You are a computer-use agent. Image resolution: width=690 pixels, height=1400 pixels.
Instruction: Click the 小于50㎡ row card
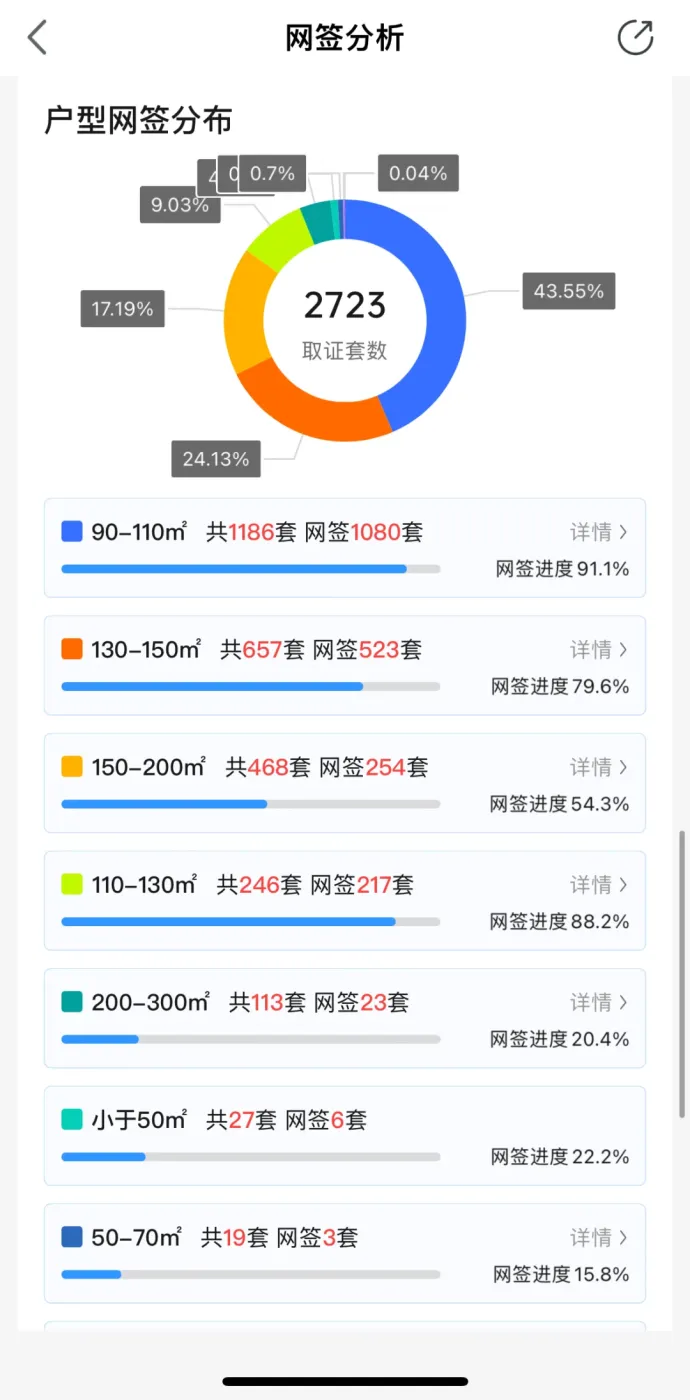pyautogui.click(x=344, y=1136)
